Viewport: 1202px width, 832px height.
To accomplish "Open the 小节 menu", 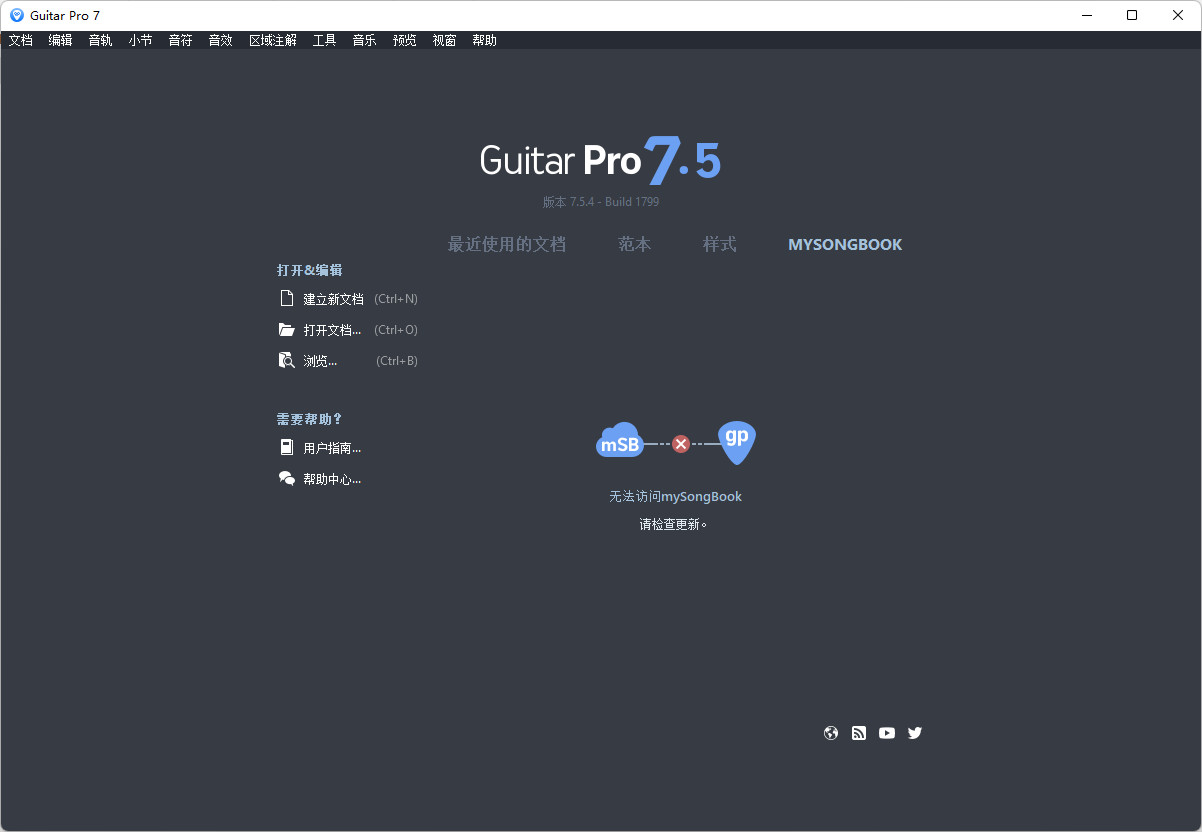I will coord(141,41).
